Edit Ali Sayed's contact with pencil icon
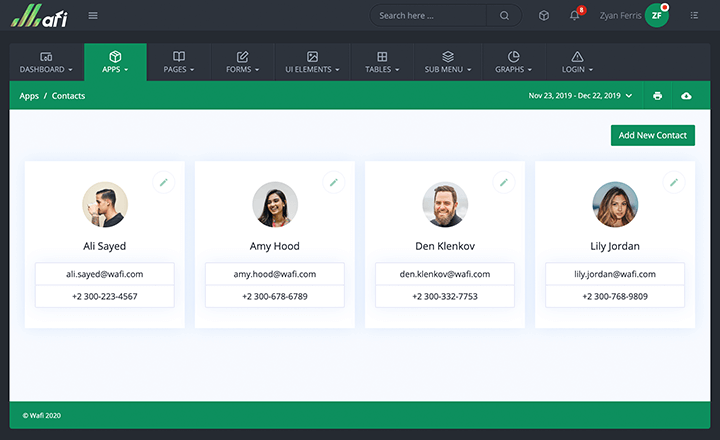The height and width of the screenshot is (440, 720). (x=164, y=182)
